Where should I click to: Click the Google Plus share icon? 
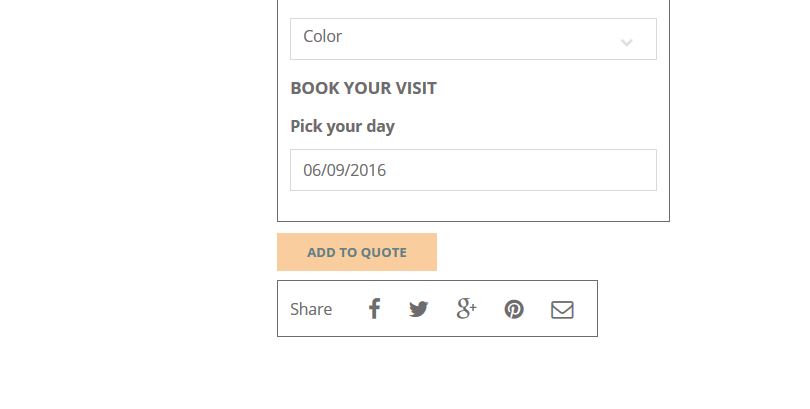pyautogui.click(x=466, y=309)
